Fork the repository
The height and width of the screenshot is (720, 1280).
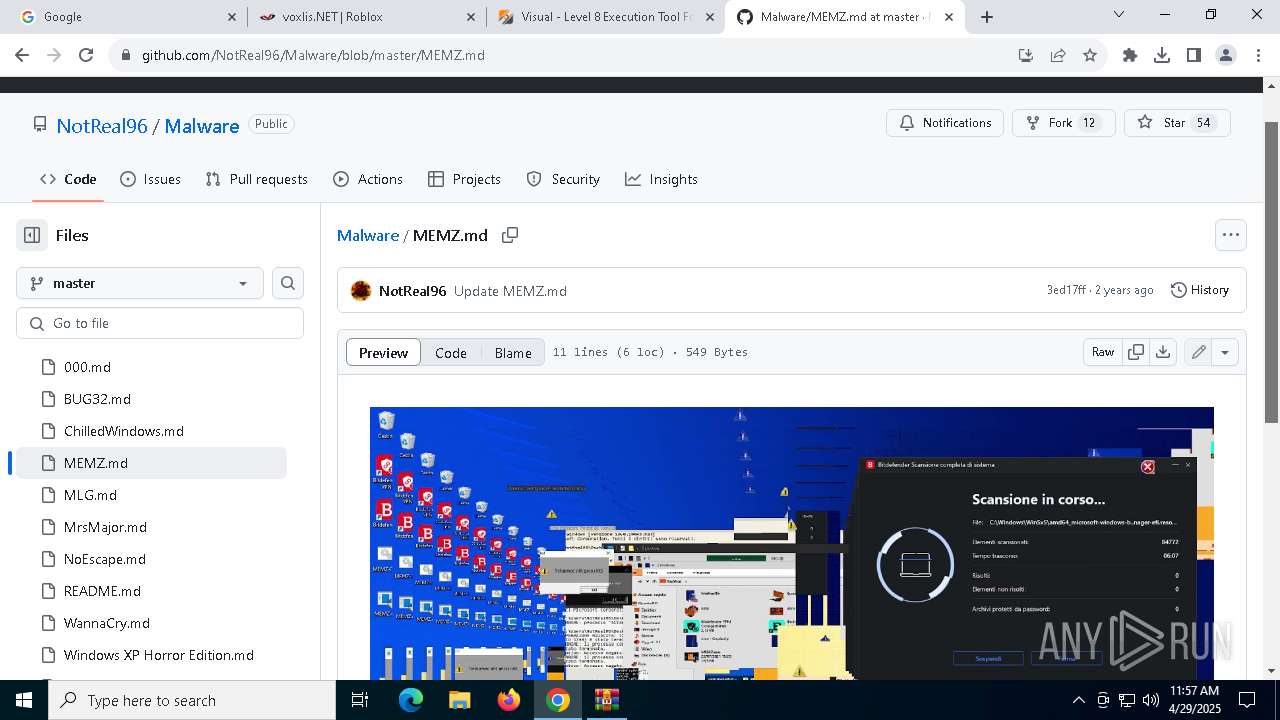pyautogui.click(x=1063, y=123)
